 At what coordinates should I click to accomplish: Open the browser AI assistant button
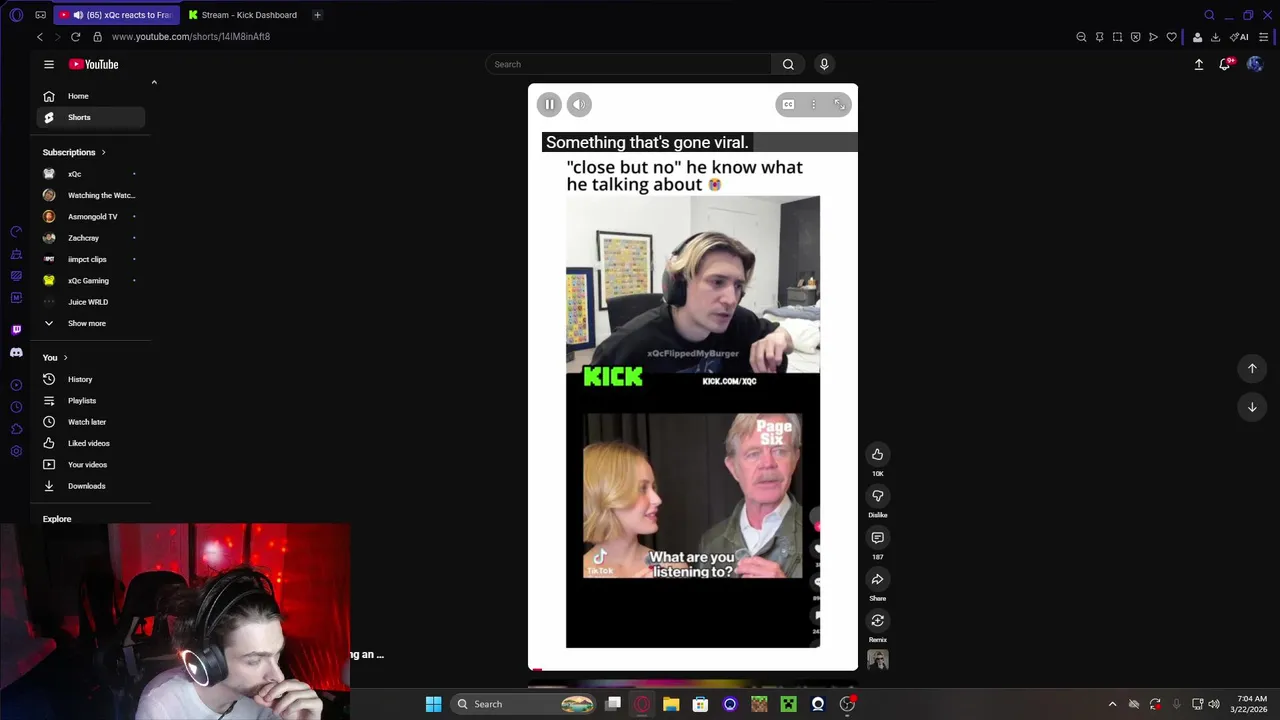(x=1239, y=37)
